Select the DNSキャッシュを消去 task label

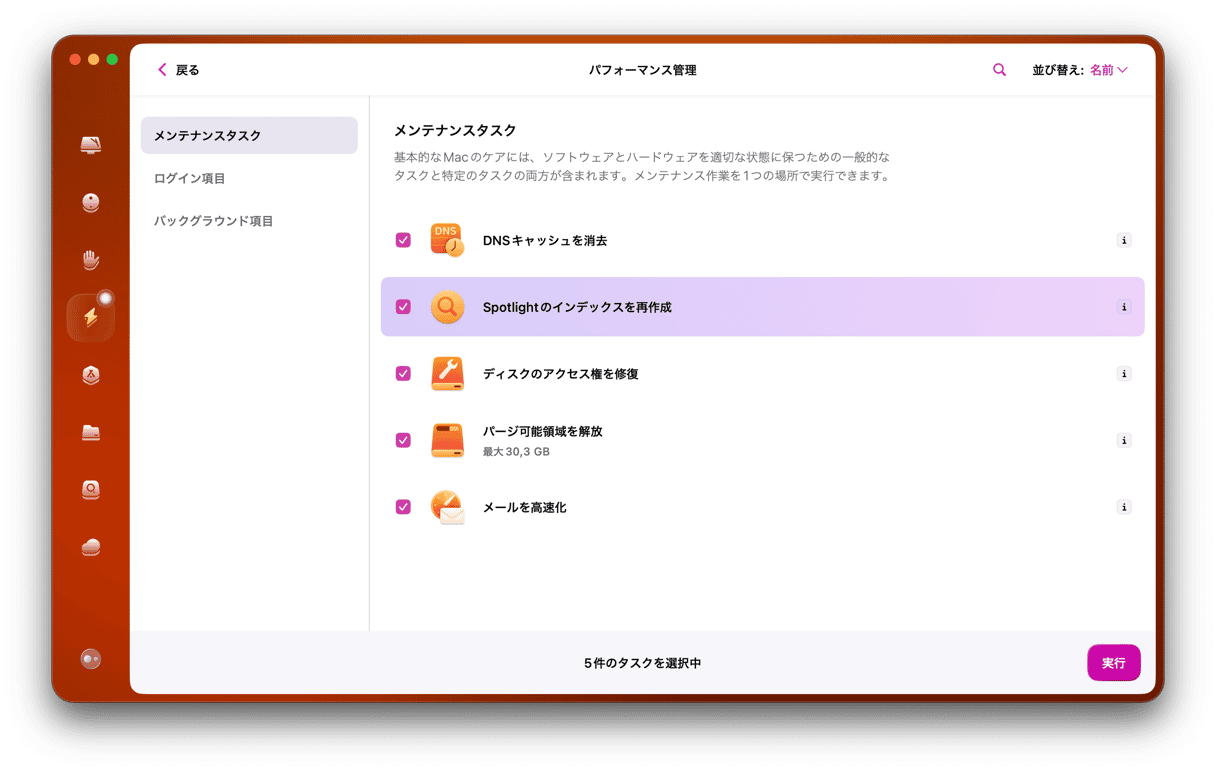545,241
